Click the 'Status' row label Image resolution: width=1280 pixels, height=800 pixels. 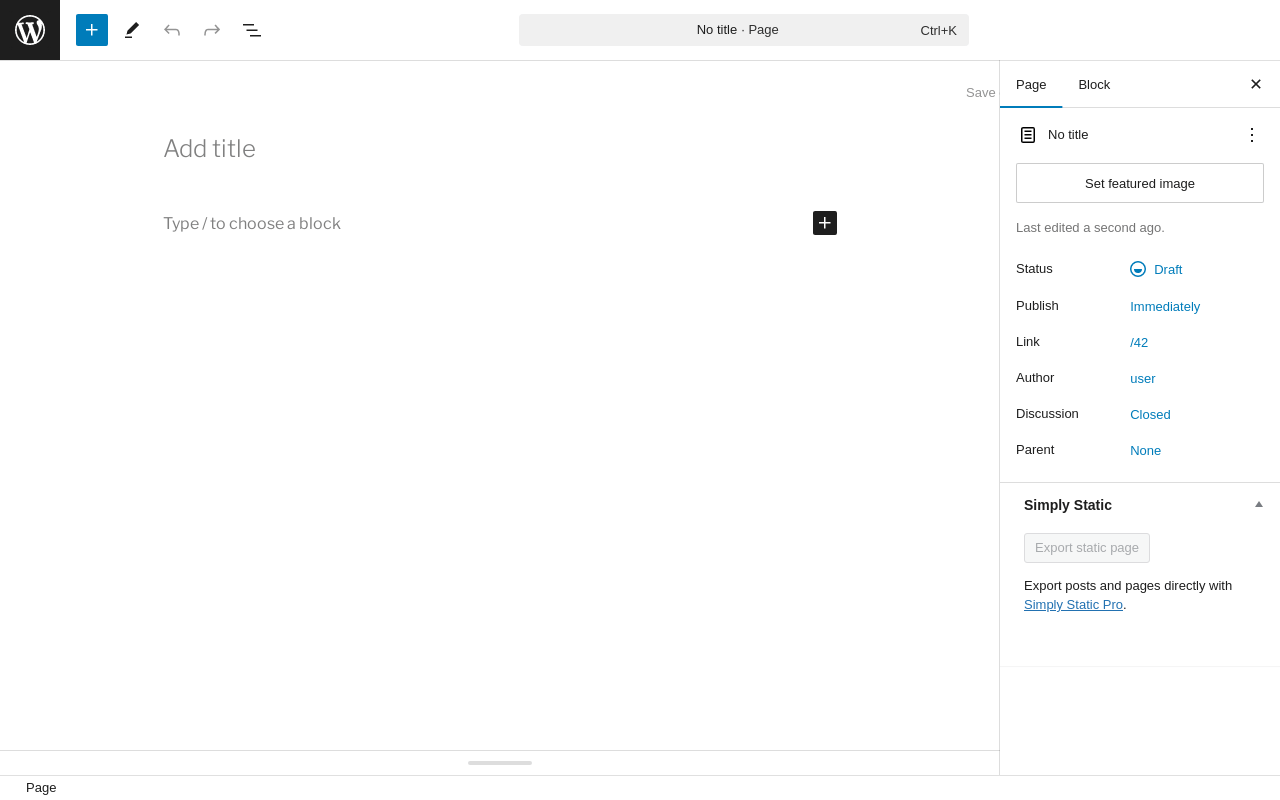coord(1034,269)
